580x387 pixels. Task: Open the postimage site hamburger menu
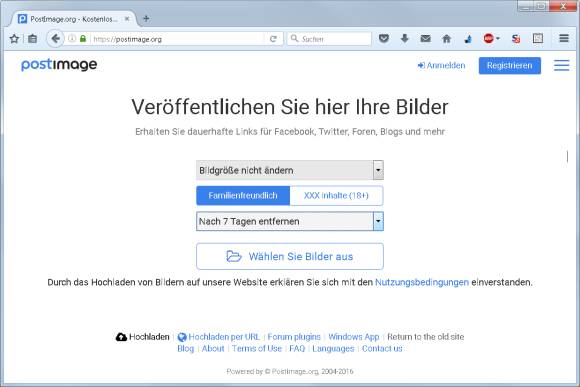[562, 65]
